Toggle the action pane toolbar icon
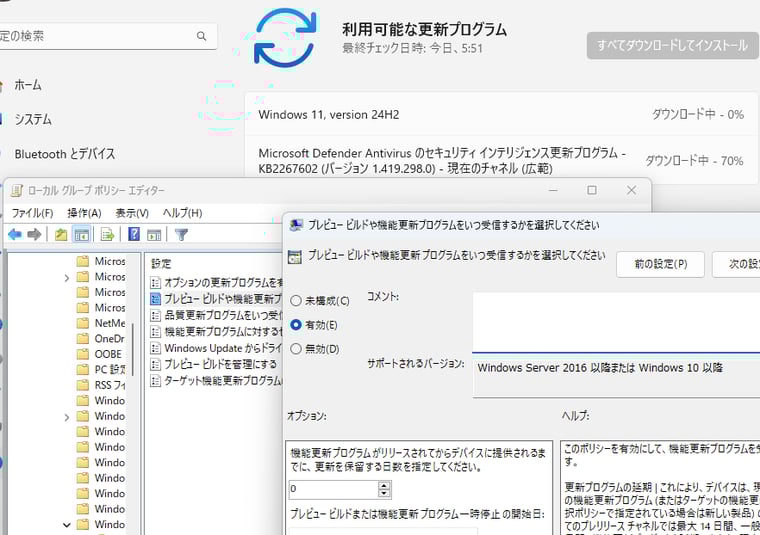 pyautogui.click(x=154, y=235)
